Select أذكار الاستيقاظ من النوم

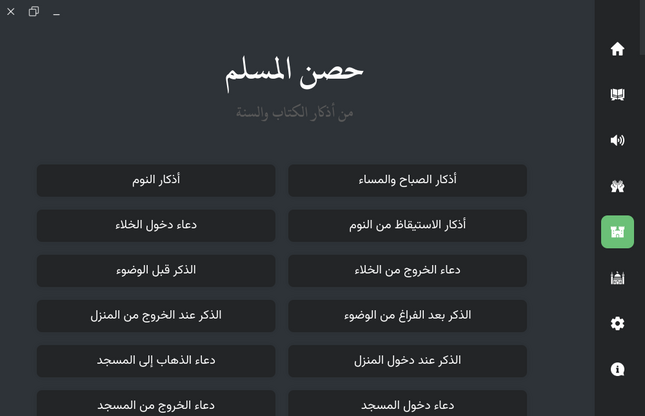407,226
